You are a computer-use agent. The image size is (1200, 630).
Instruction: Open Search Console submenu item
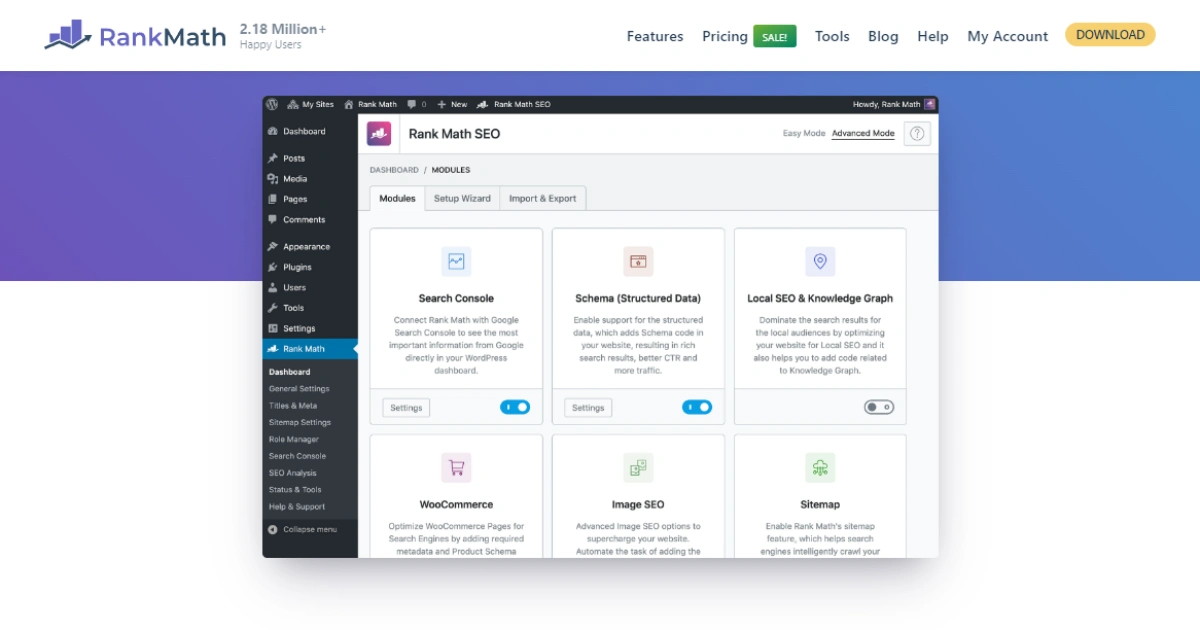pyautogui.click(x=297, y=456)
